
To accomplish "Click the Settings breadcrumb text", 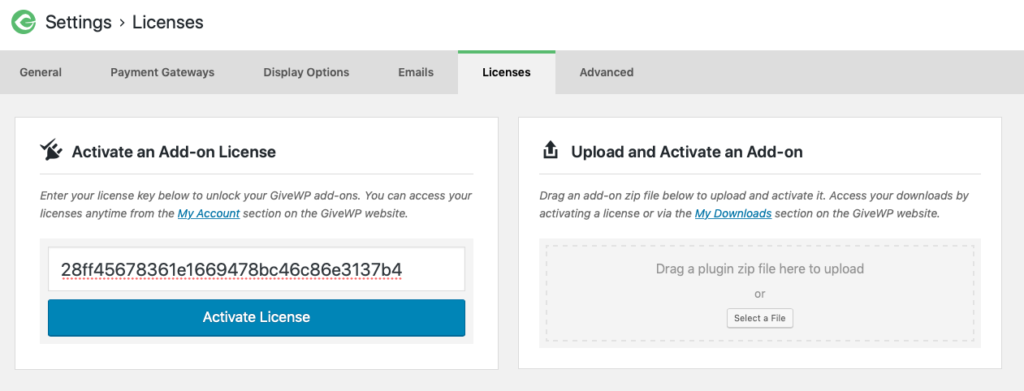I will (x=78, y=23).
